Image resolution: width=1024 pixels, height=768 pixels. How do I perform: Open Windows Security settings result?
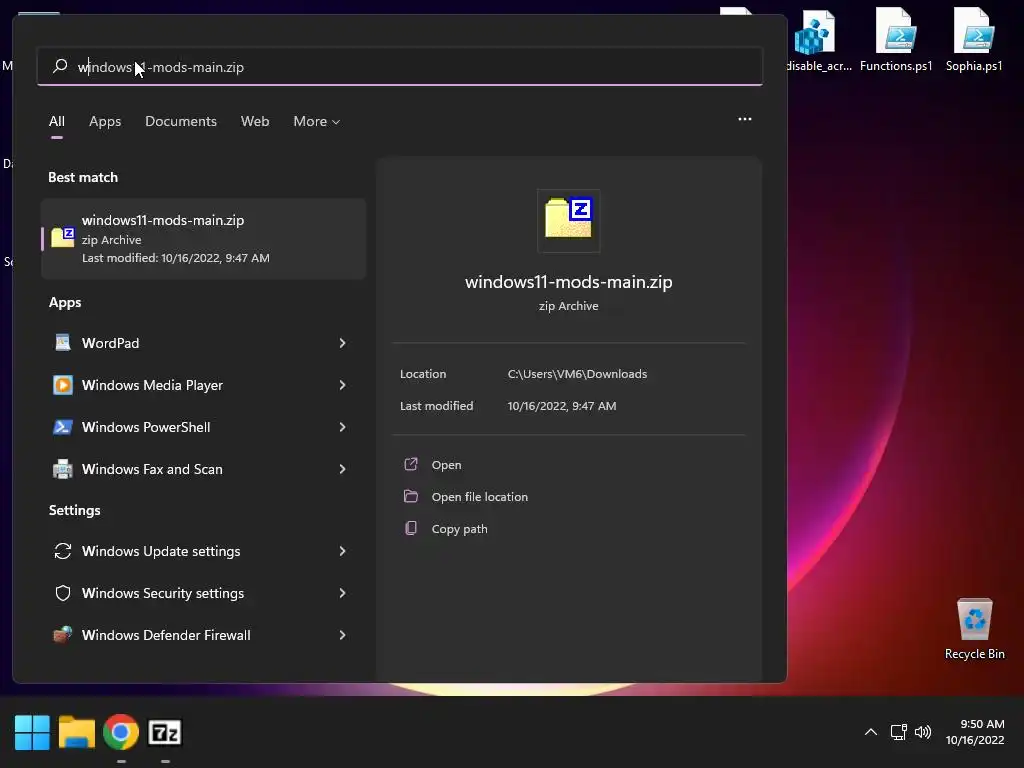coord(203,593)
